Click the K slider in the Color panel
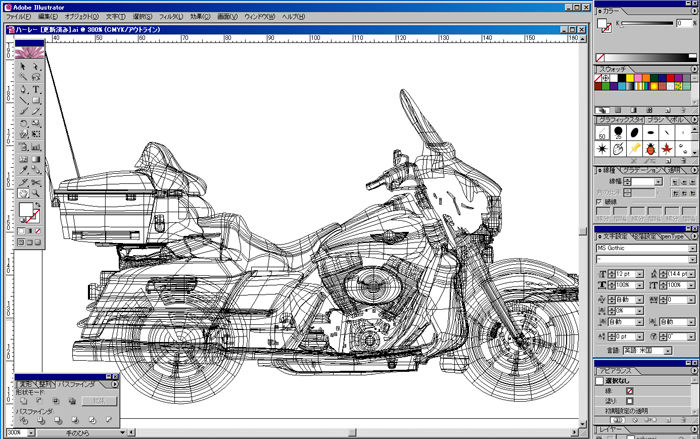Image resolution: width=700 pixels, height=439 pixels. pos(647,23)
